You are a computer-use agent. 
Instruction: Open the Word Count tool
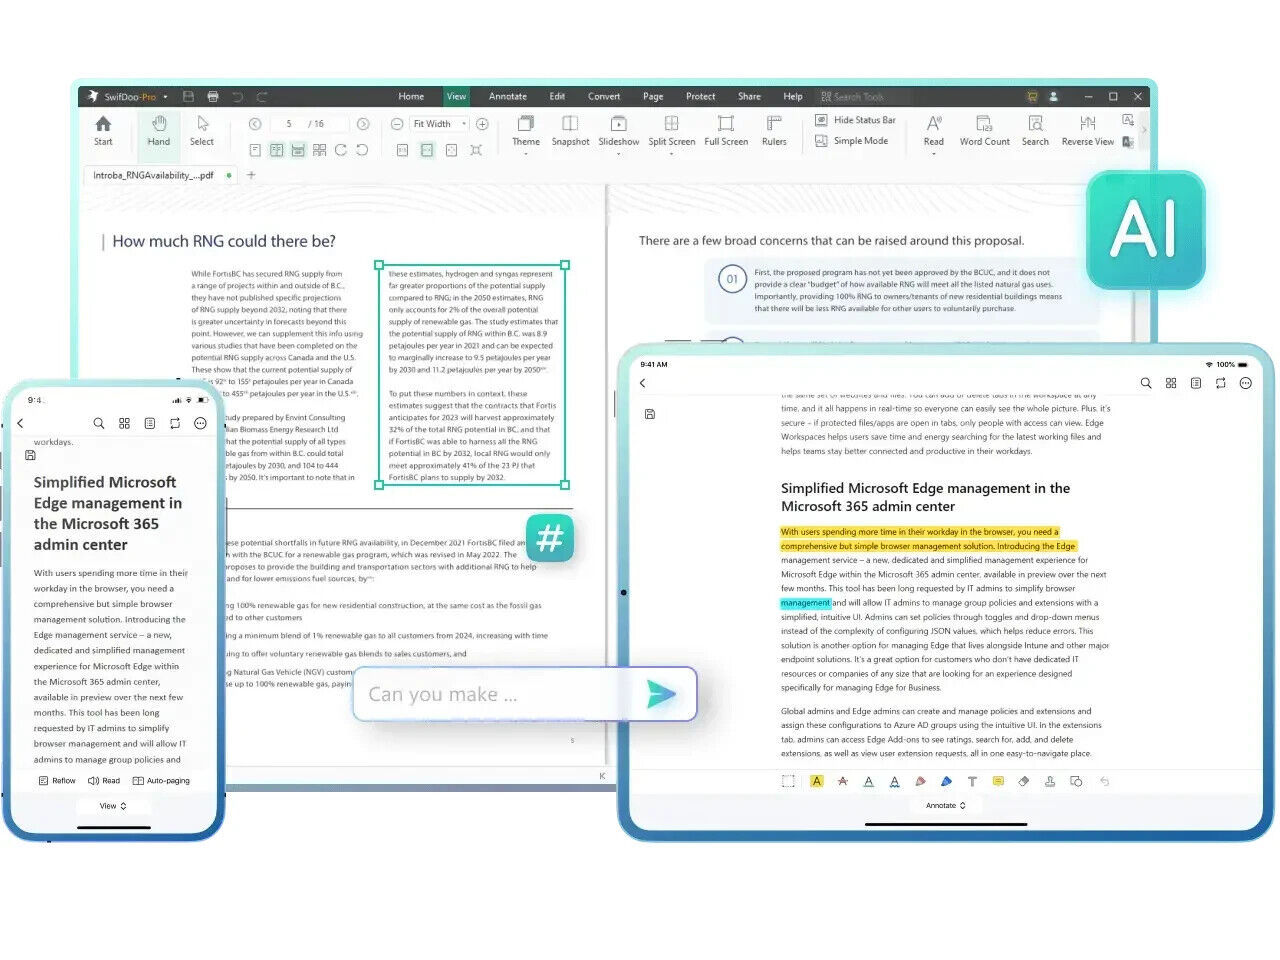pyautogui.click(x=985, y=130)
